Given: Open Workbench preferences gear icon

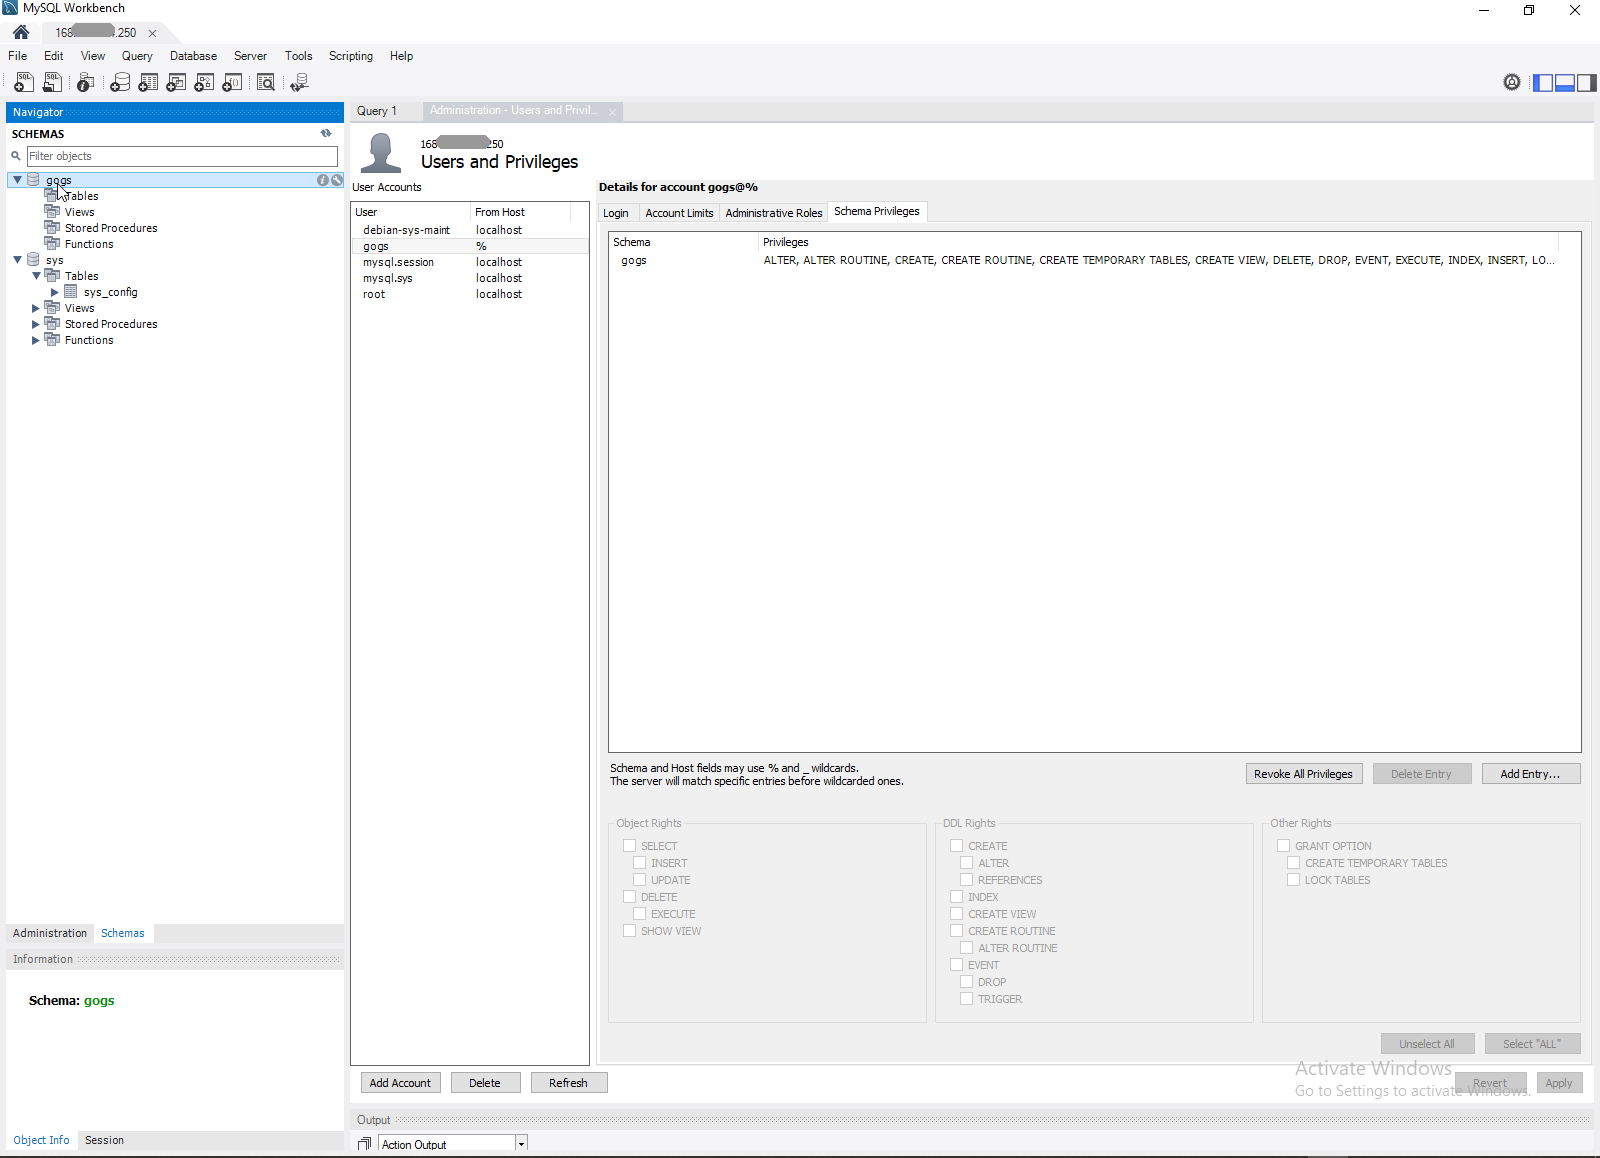Looking at the screenshot, I should tap(1512, 82).
